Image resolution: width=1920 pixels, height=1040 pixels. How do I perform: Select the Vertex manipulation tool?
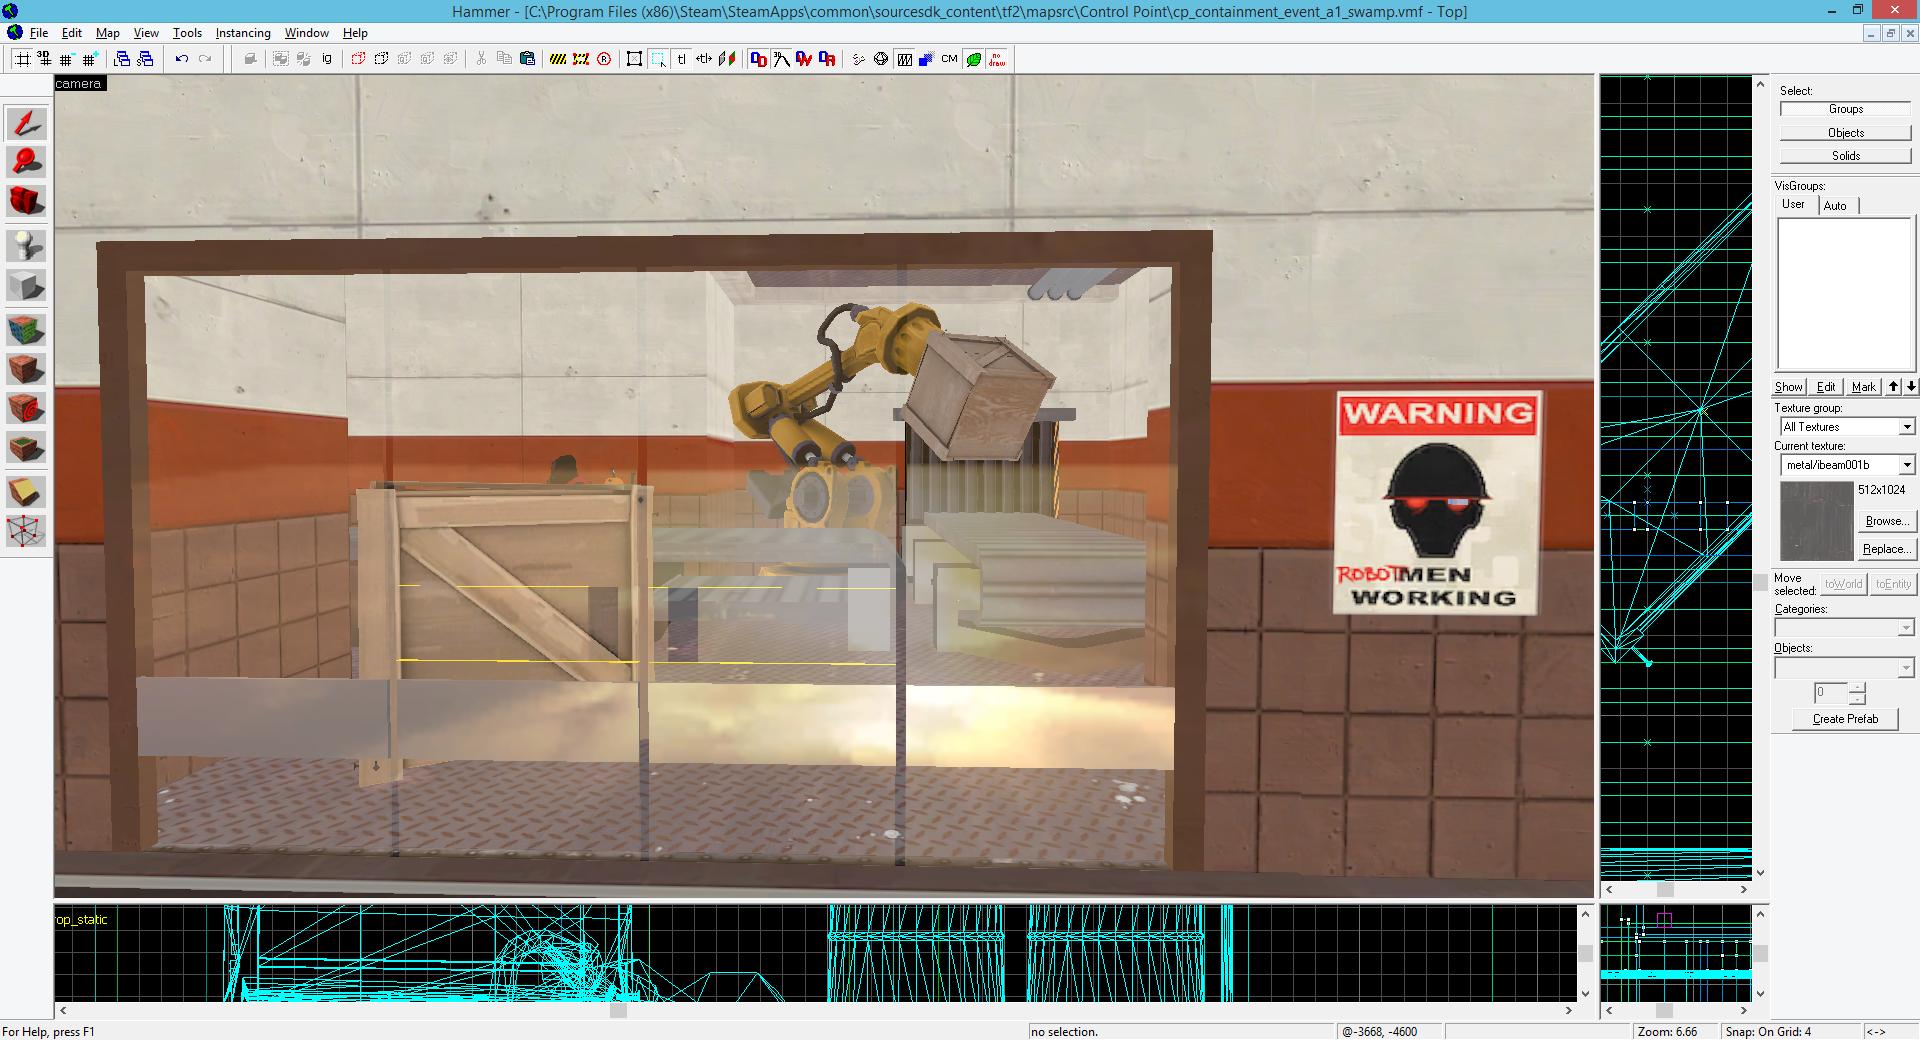pos(26,530)
